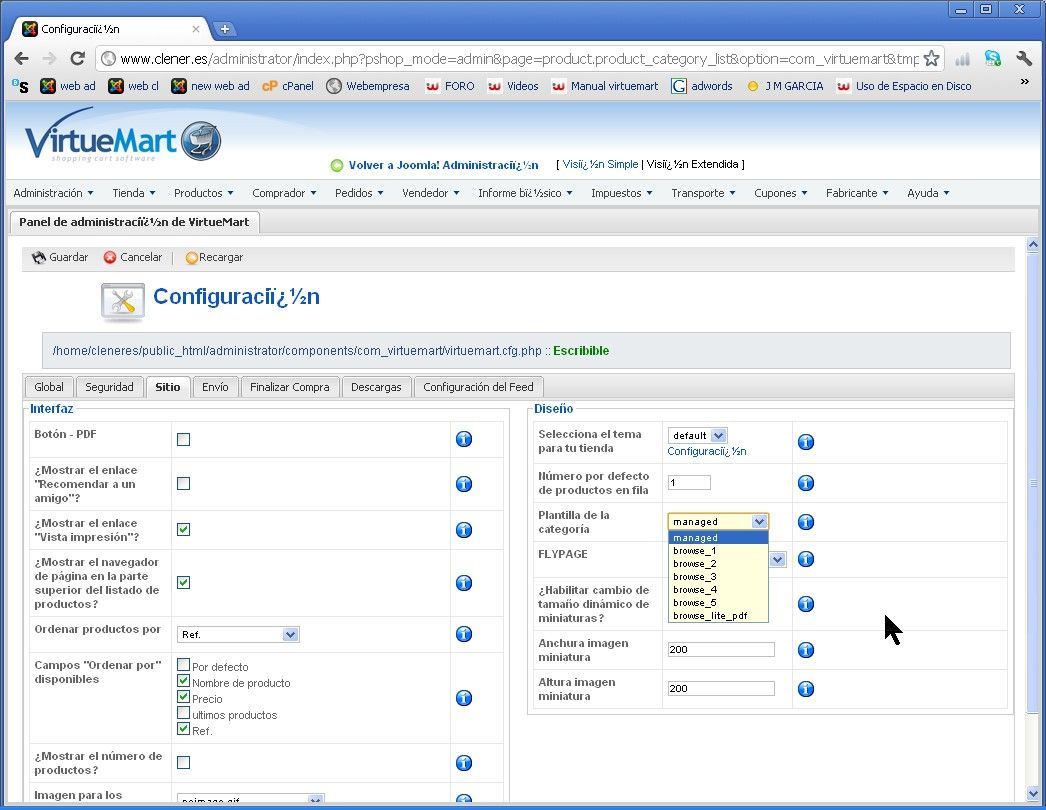Click Anchura imagen miniatura input field
Screen dimensions: 1046x810
[721, 649]
